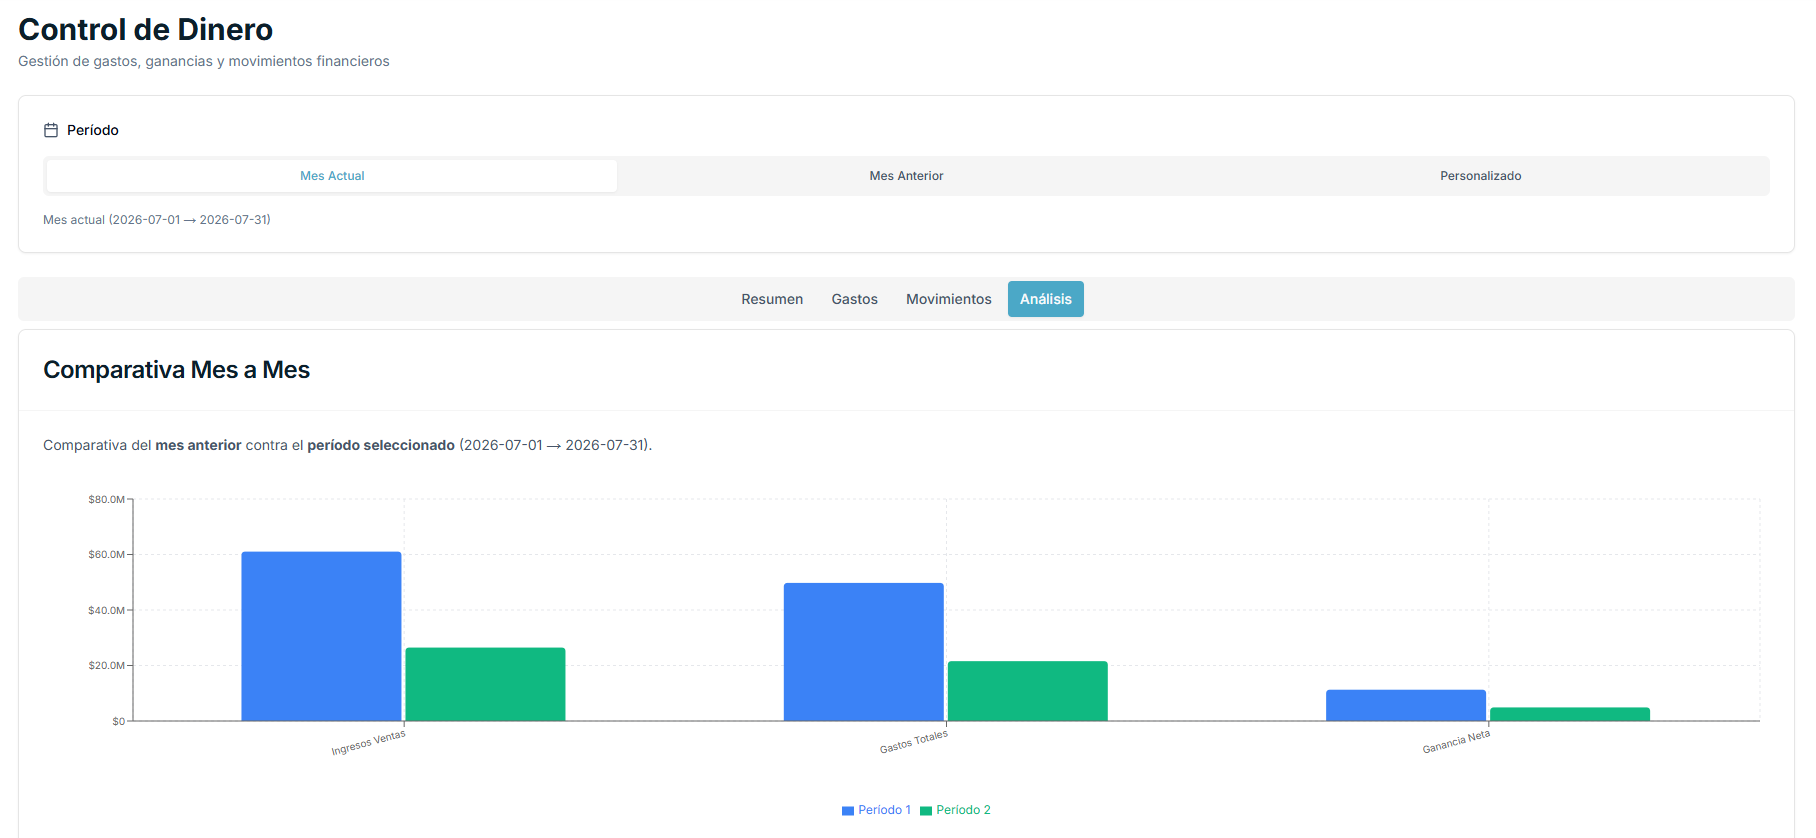Go to the Gastos tab
This screenshot has width=1816, height=838.
pos(854,299)
